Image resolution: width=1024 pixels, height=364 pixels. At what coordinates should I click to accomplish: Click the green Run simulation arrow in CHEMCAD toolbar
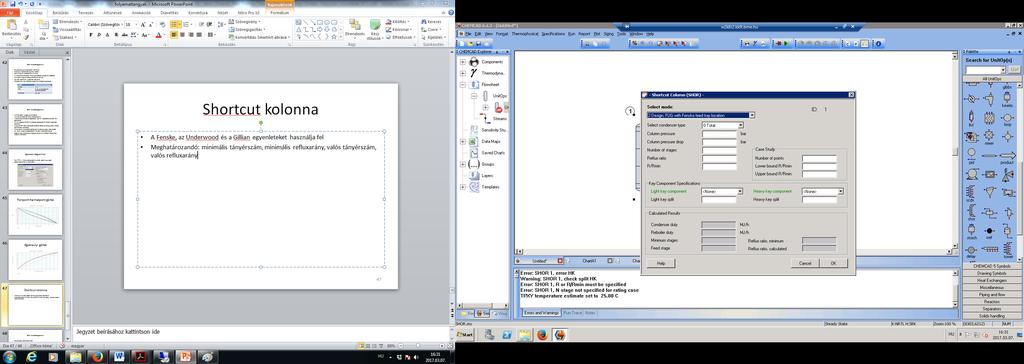pos(786,44)
